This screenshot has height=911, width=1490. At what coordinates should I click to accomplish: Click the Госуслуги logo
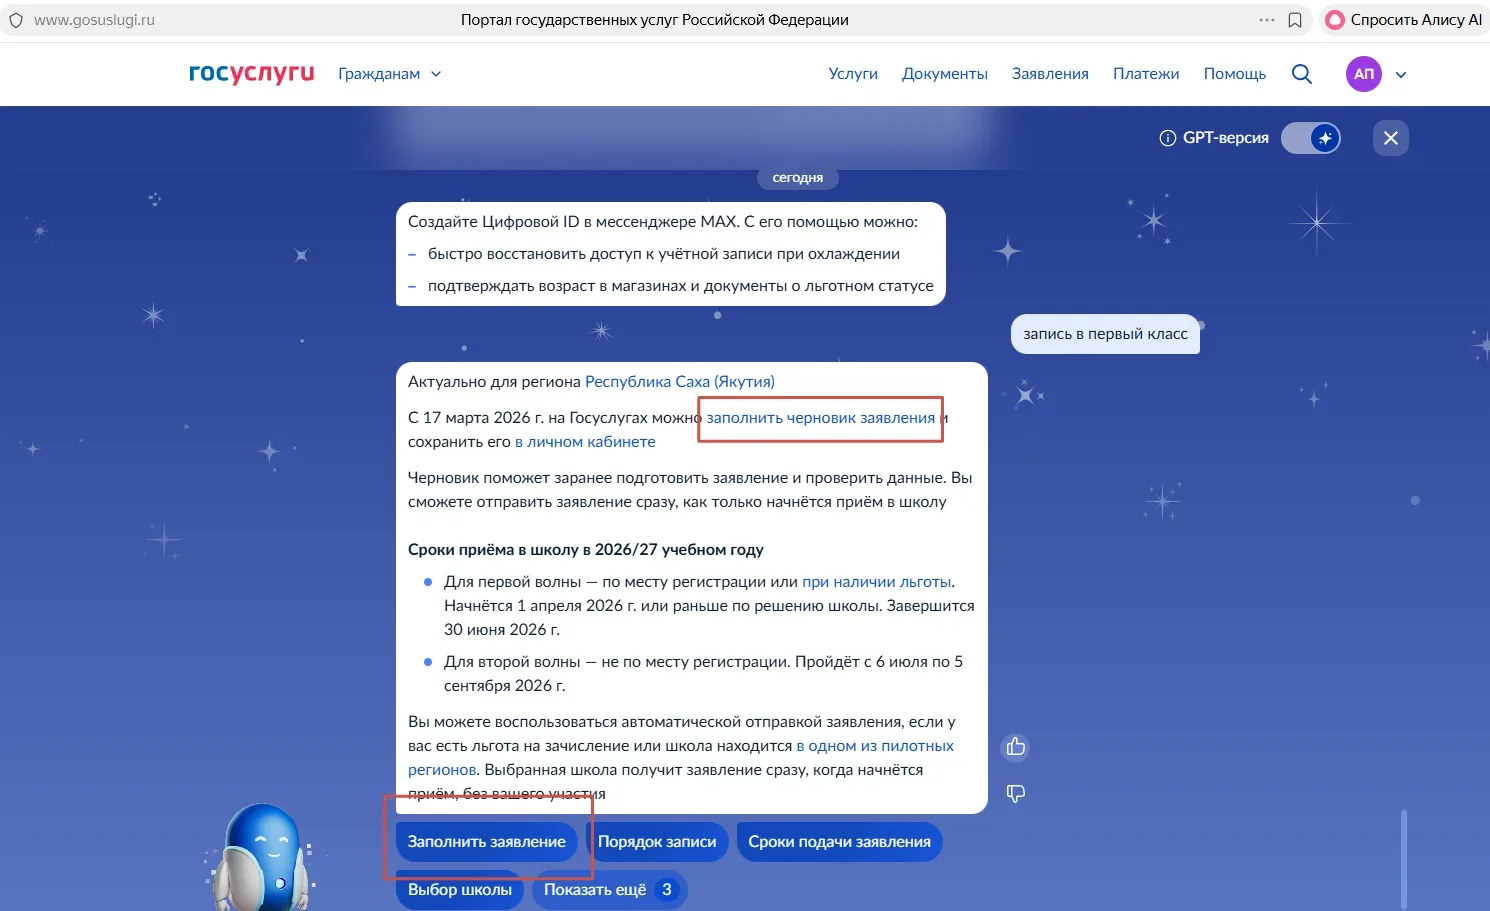click(251, 73)
